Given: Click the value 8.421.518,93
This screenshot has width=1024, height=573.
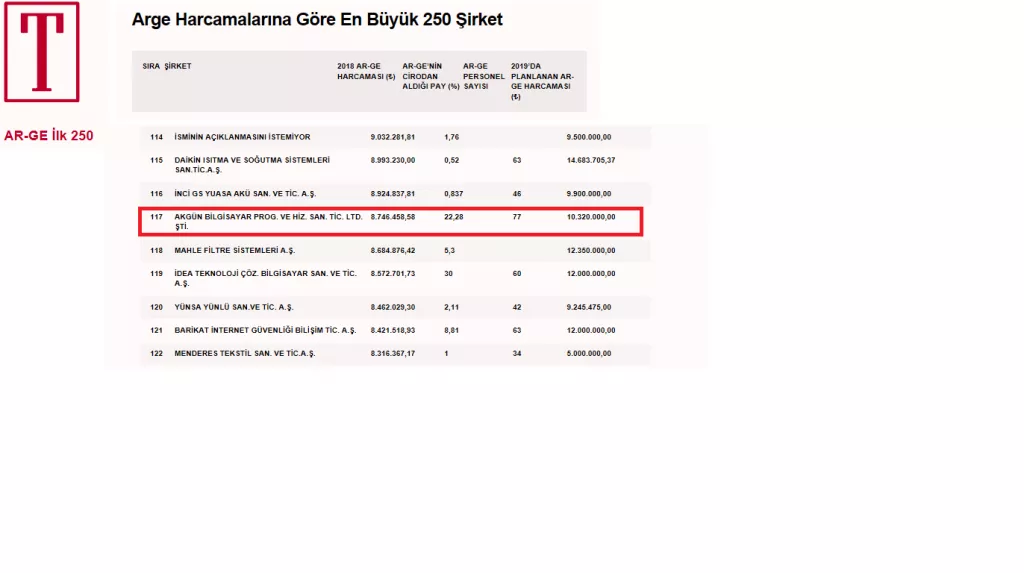Looking at the screenshot, I should point(392,331).
